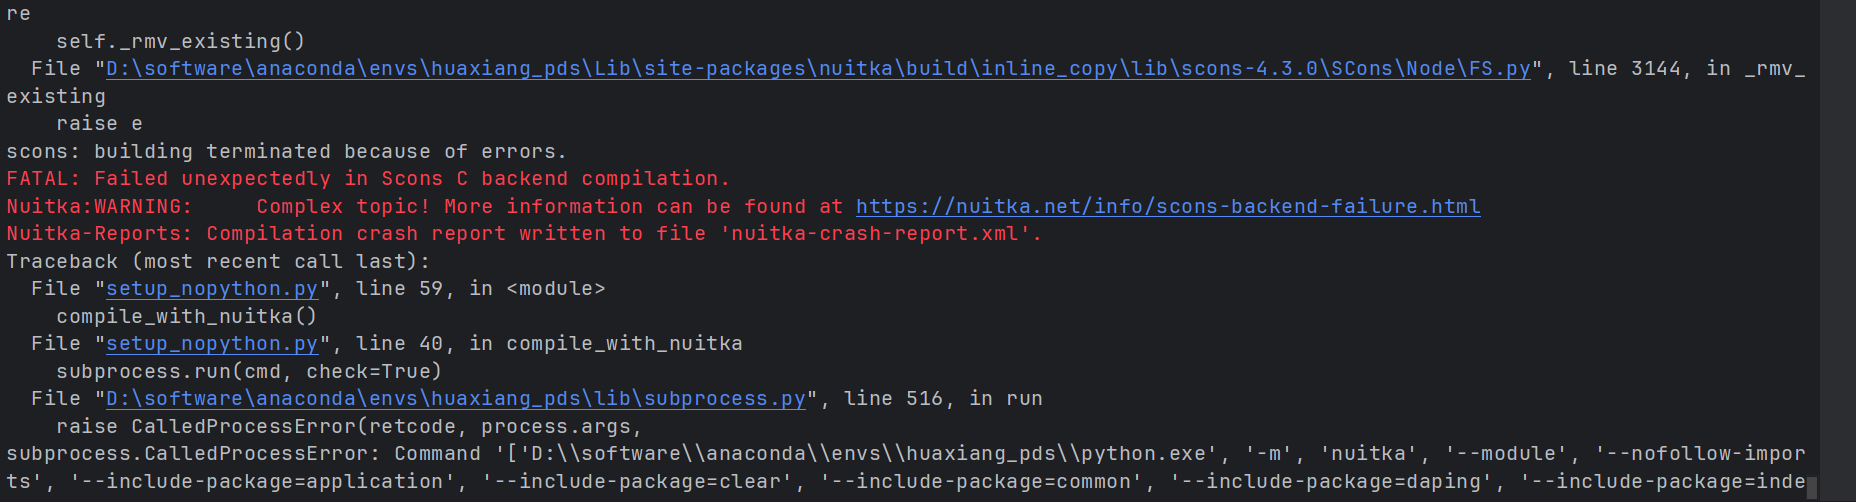1856x502 pixels.
Task: Click the '--include-package=application' argument text
Action: [x=262, y=481]
